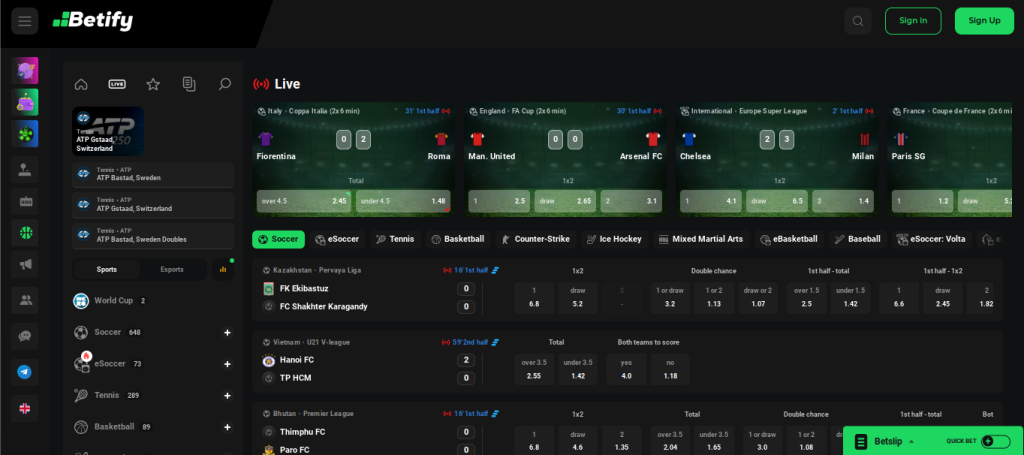Select the eBasketball sport tab

click(x=789, y=240)
